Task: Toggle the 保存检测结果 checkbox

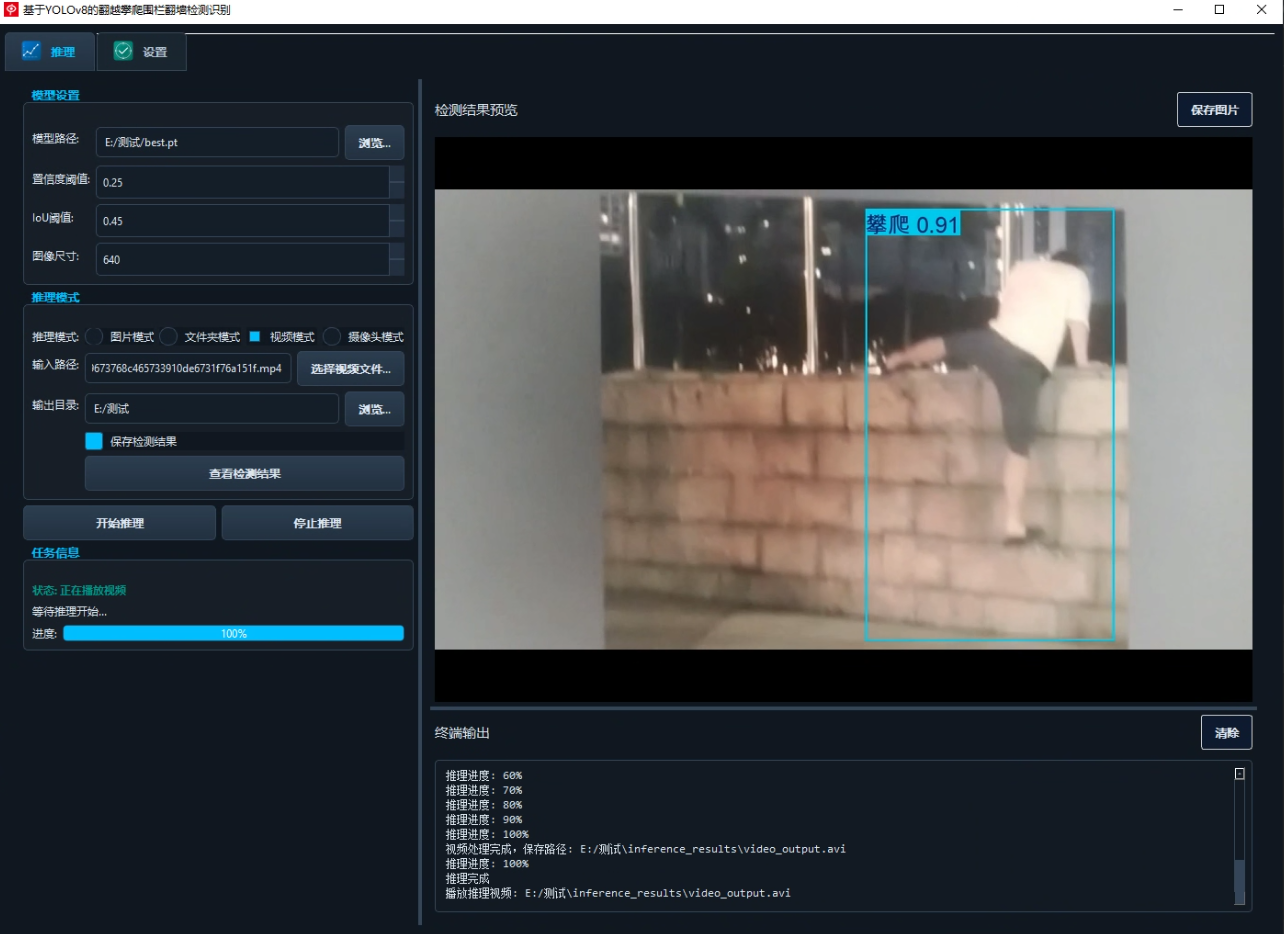Action: (94, 441)
